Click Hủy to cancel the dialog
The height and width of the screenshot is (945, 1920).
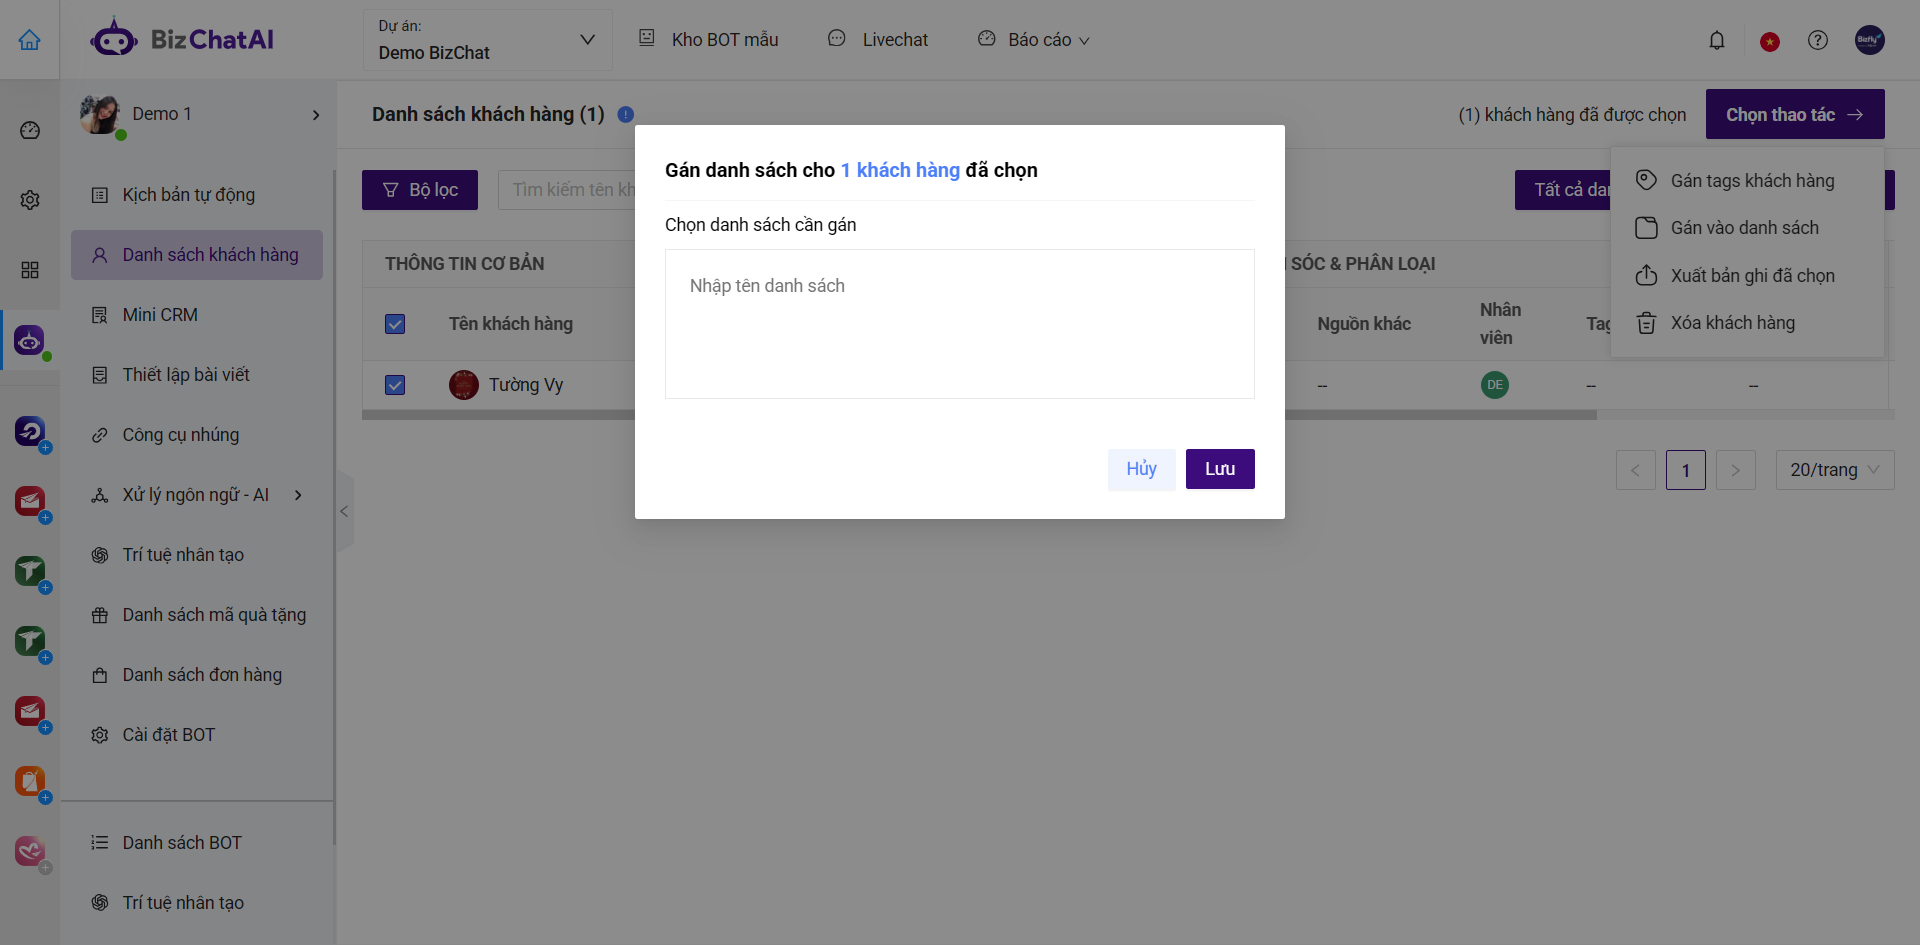(x=1141, y=469)
